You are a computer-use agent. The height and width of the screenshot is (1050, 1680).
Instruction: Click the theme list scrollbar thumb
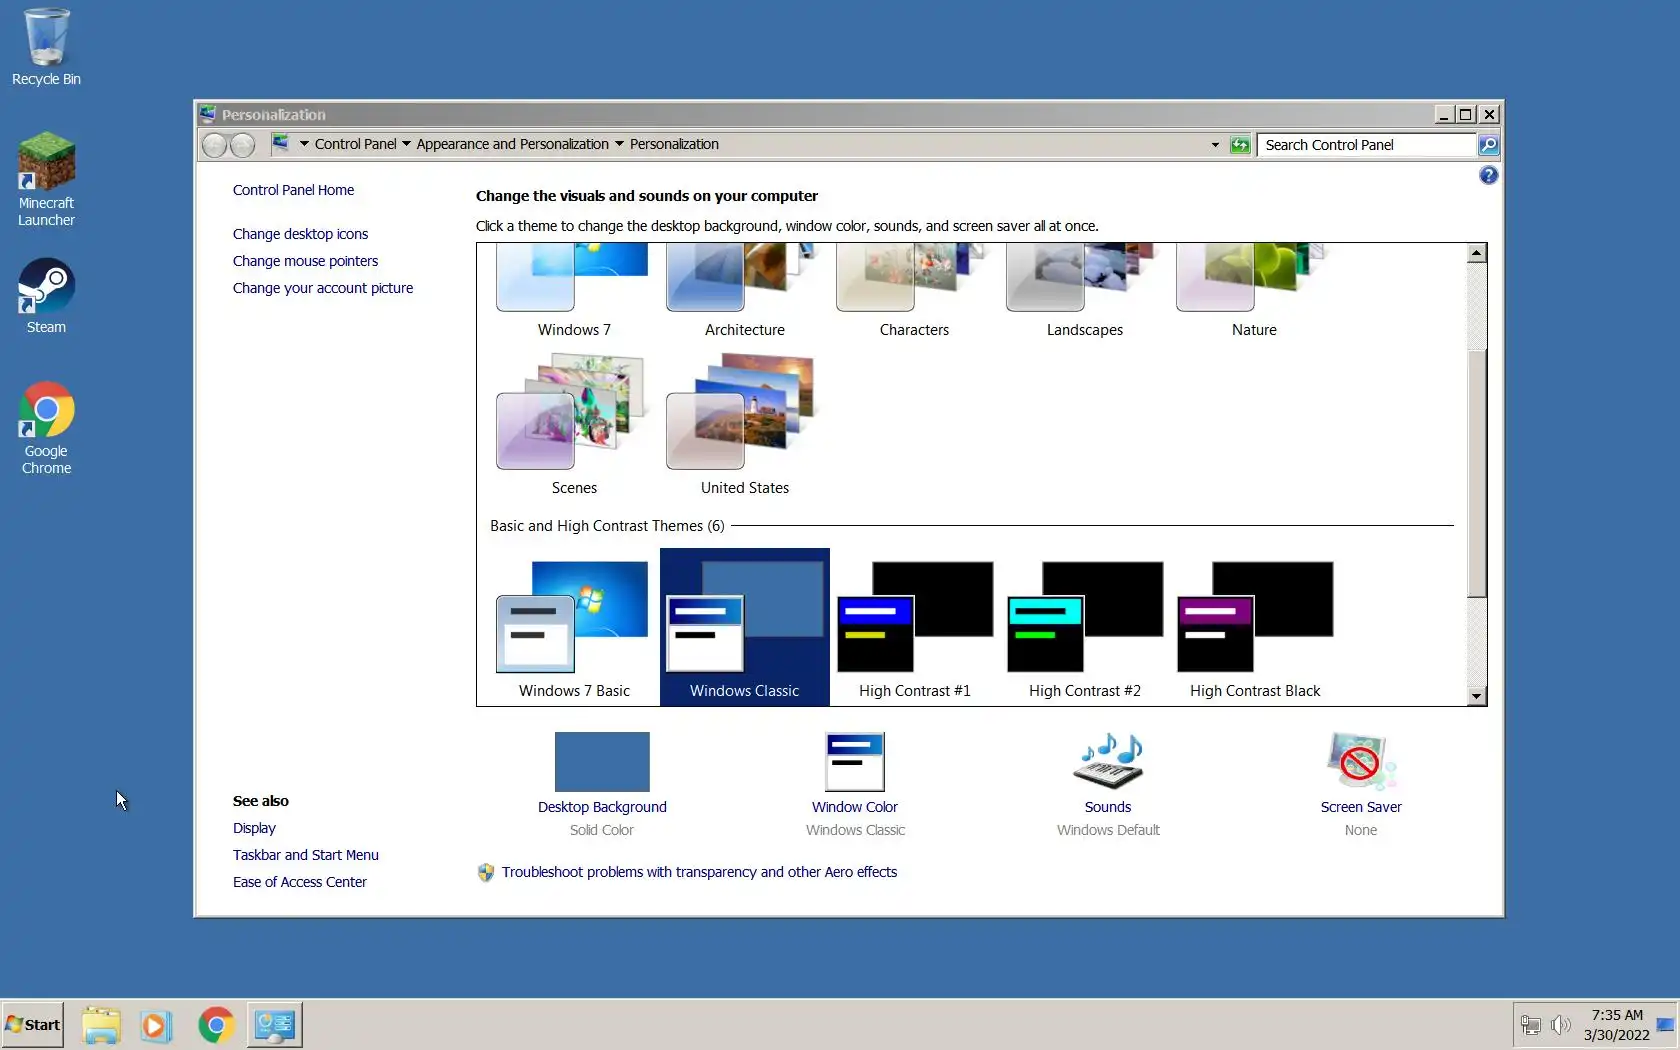(1476, 473)
